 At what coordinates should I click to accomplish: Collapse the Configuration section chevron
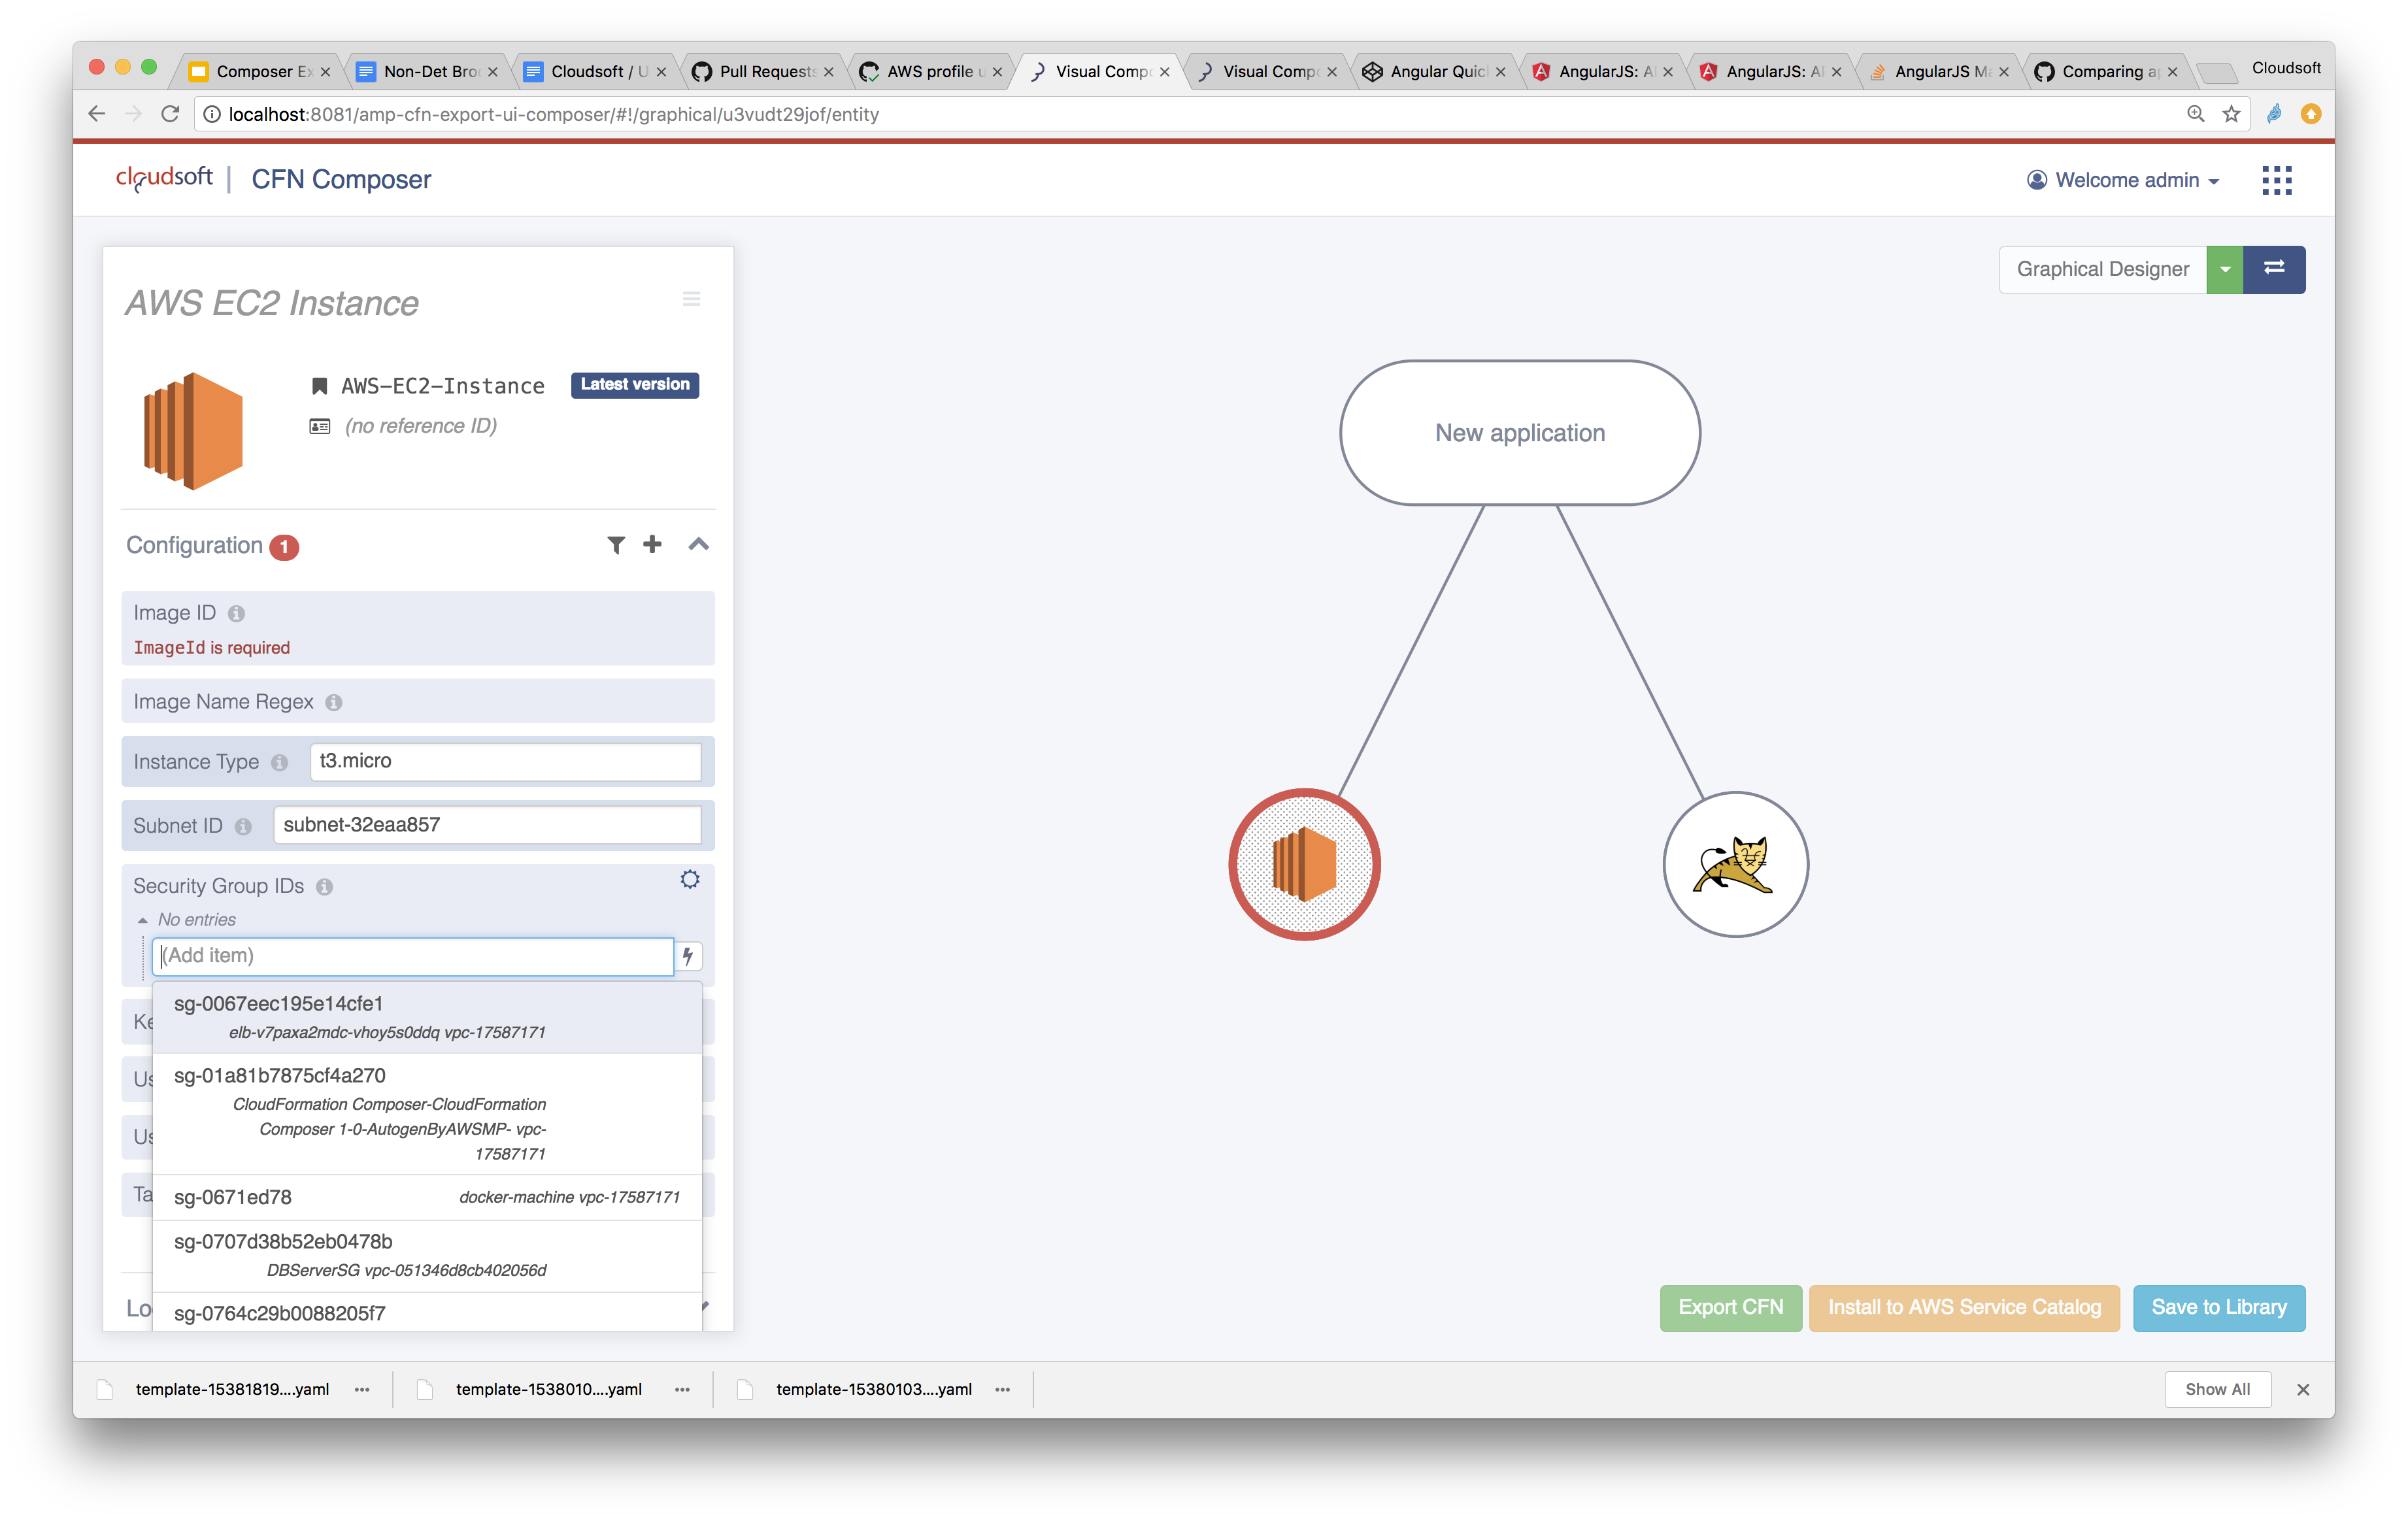699,544
